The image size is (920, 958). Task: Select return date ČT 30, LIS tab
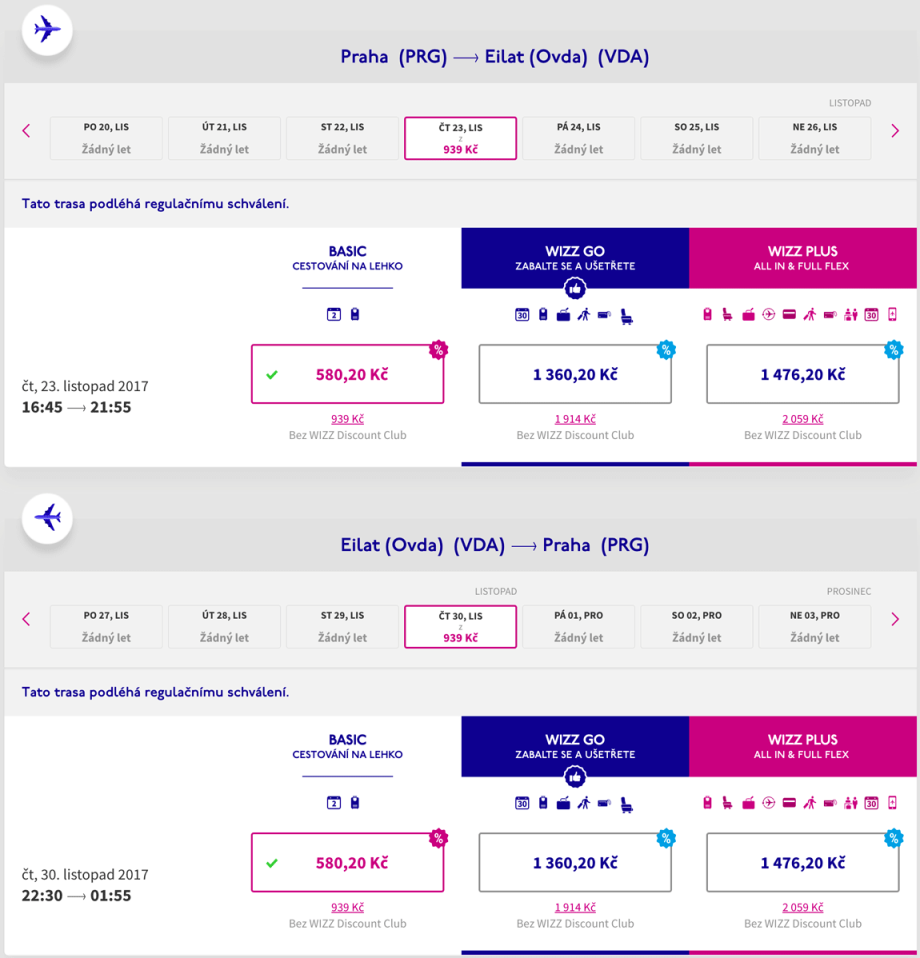point(460,626)
